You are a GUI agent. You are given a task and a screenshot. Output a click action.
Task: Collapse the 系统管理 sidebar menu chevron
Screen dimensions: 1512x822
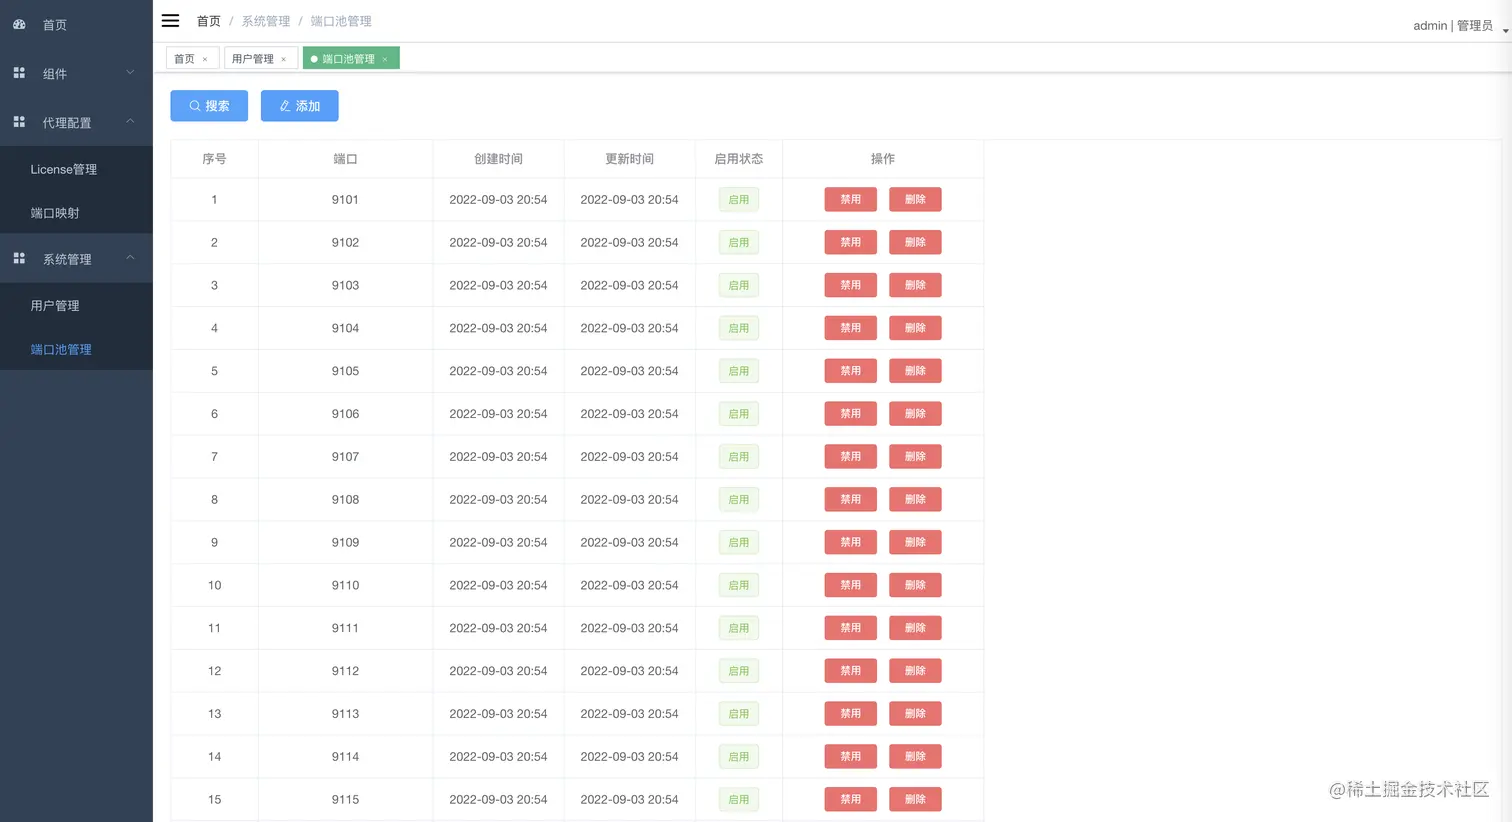130,257
